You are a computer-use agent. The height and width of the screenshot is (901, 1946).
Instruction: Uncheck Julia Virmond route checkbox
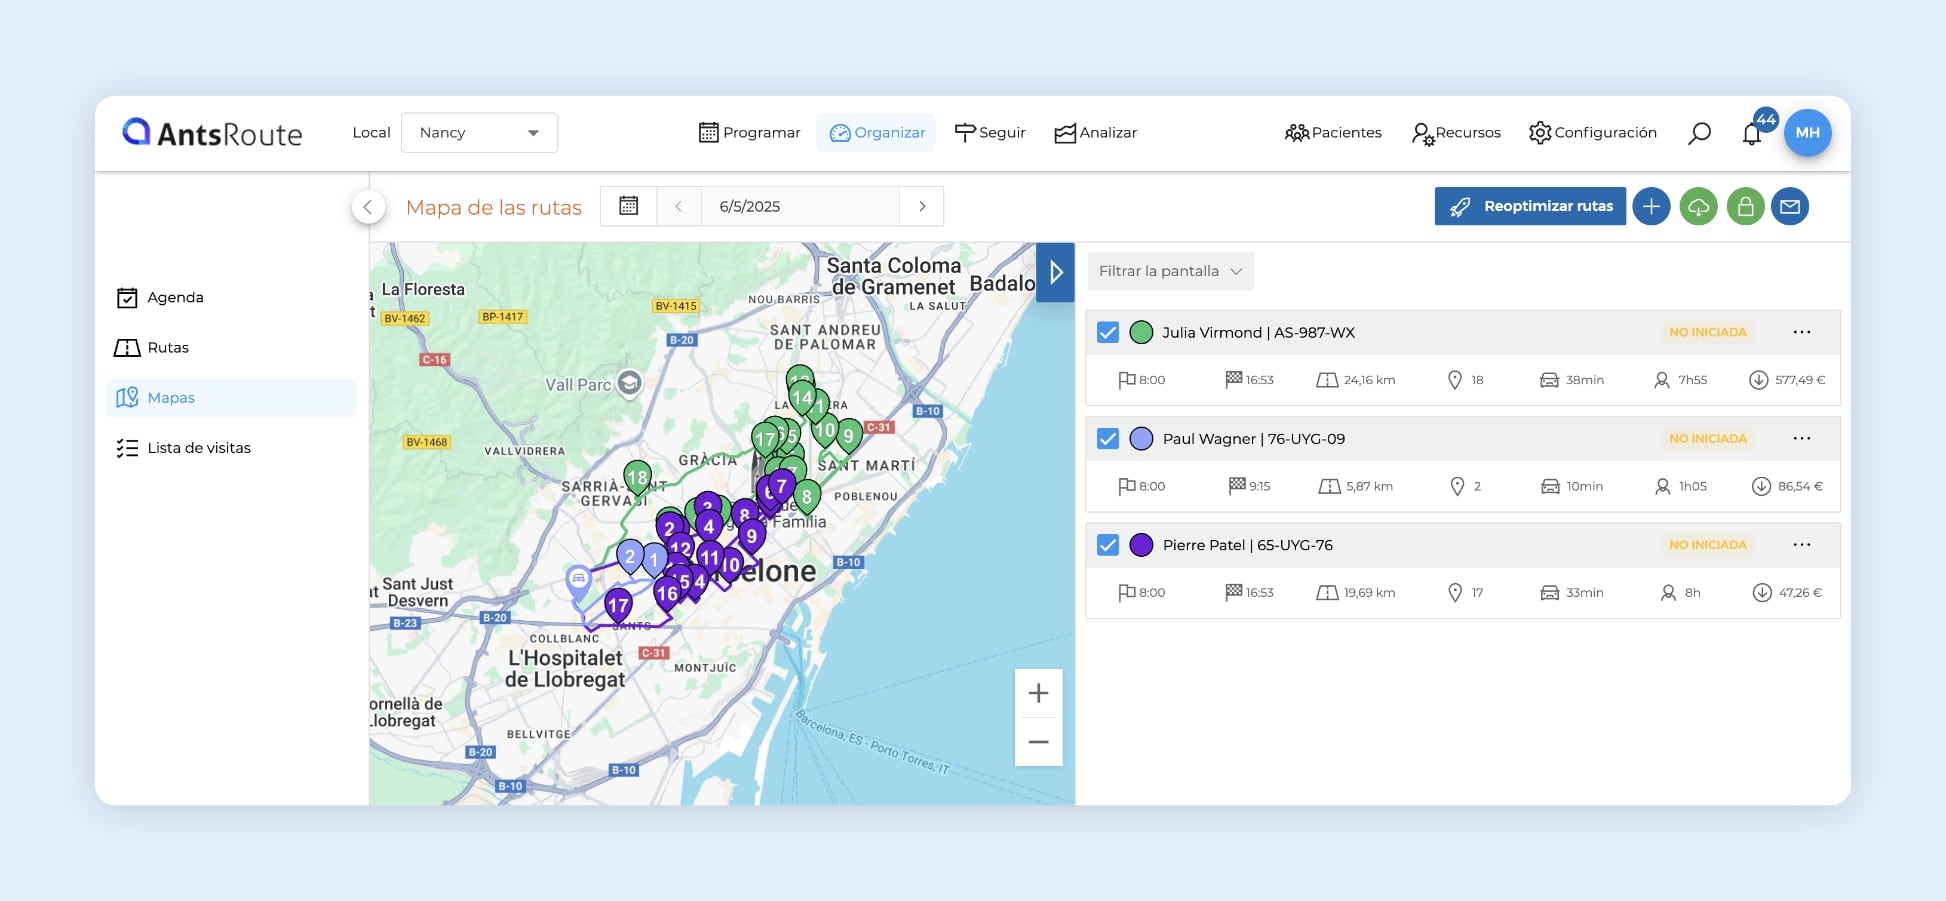click(x=1108, y=333)
